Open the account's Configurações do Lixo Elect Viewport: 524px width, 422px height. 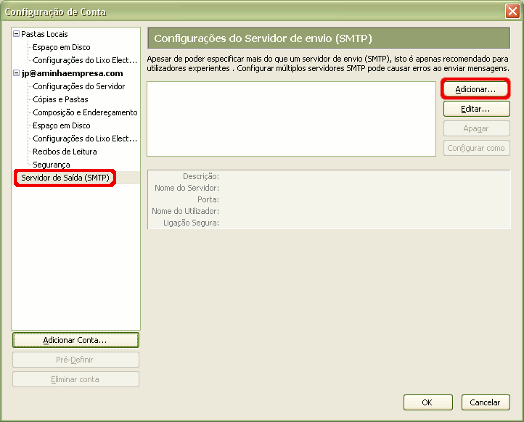click(85, 139)
